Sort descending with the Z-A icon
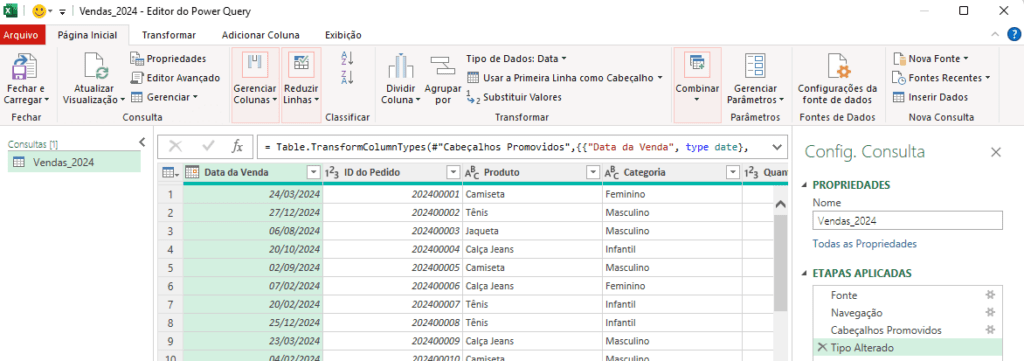This screenshot has height=361, width=1024. point(347,78)
